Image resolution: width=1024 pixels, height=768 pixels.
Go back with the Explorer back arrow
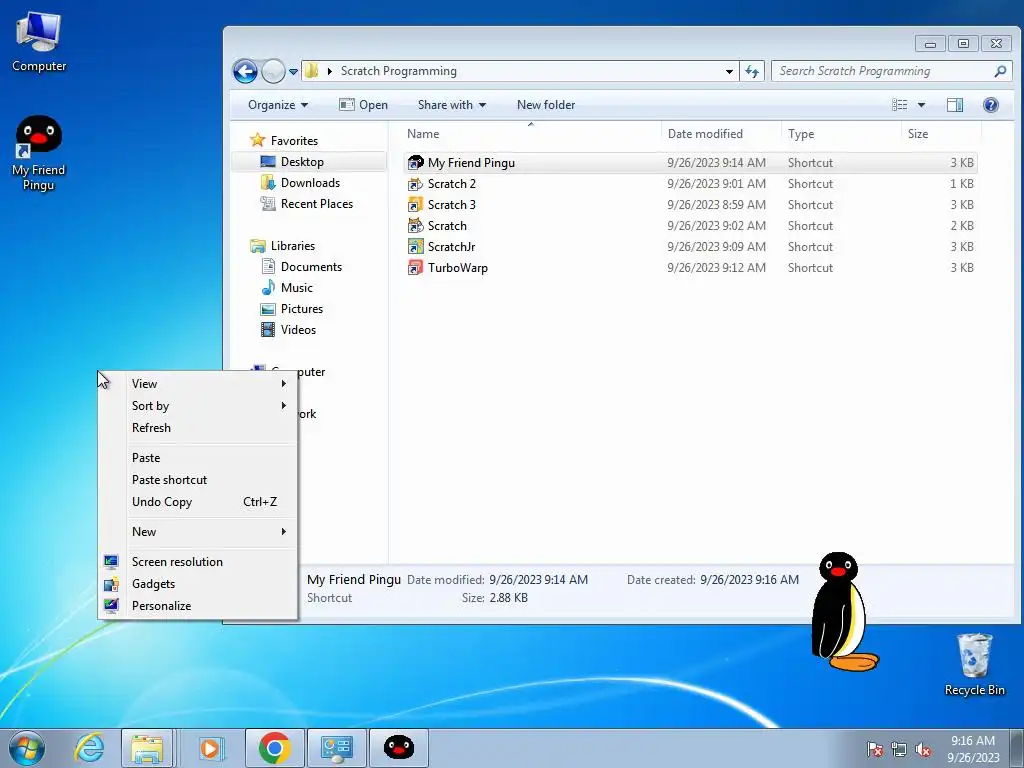tap(246, 71)
